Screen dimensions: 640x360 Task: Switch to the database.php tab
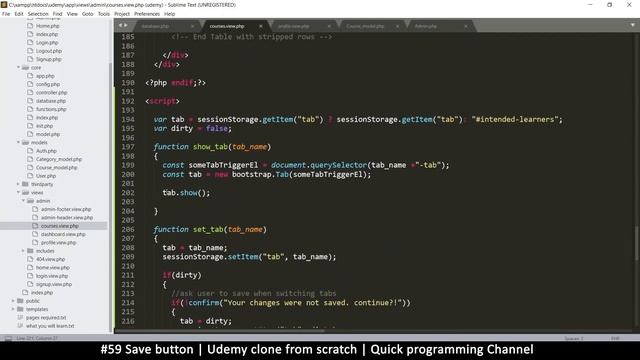point(156,26)
